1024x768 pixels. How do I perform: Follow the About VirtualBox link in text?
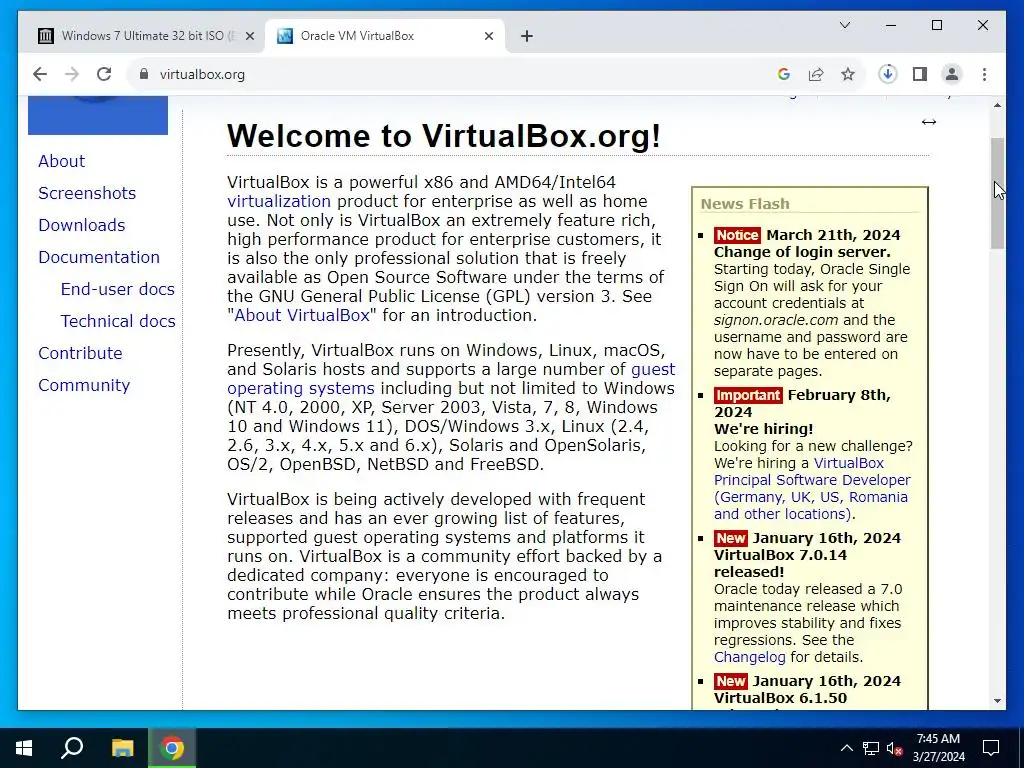(x=302, y=315)
